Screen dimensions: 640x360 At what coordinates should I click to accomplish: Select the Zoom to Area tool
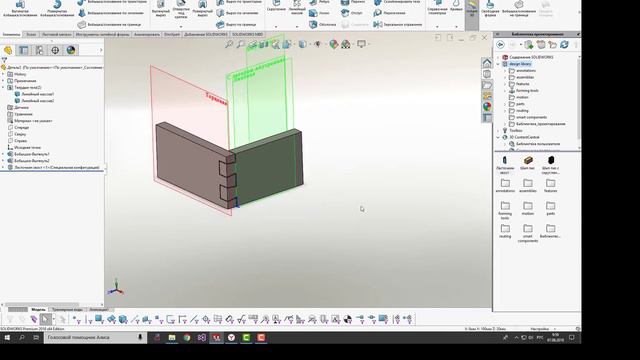241,44
